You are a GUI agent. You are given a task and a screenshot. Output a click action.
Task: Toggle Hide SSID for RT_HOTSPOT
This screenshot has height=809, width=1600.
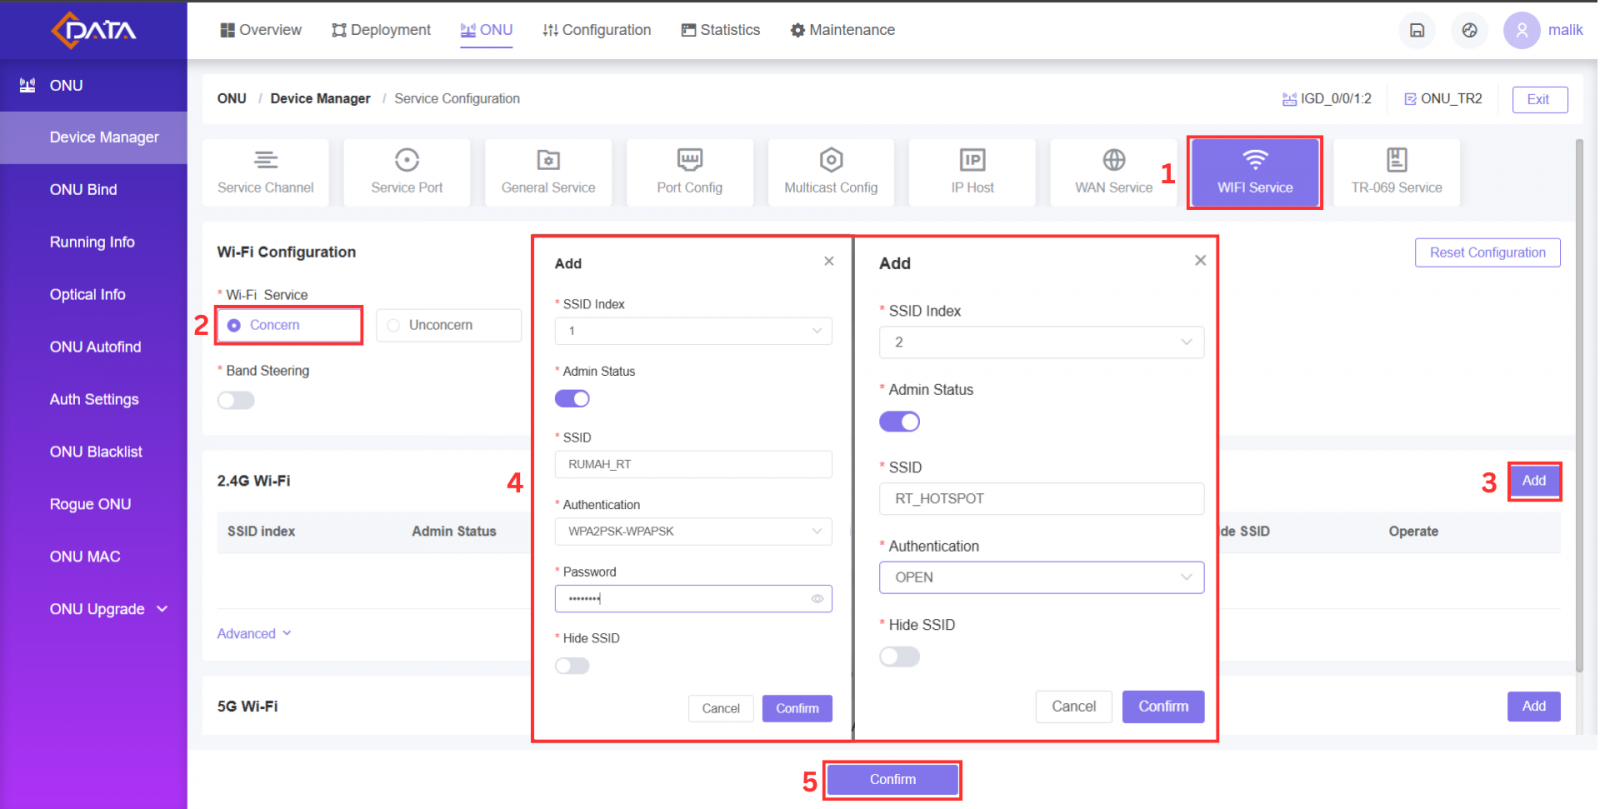(899, 657)
